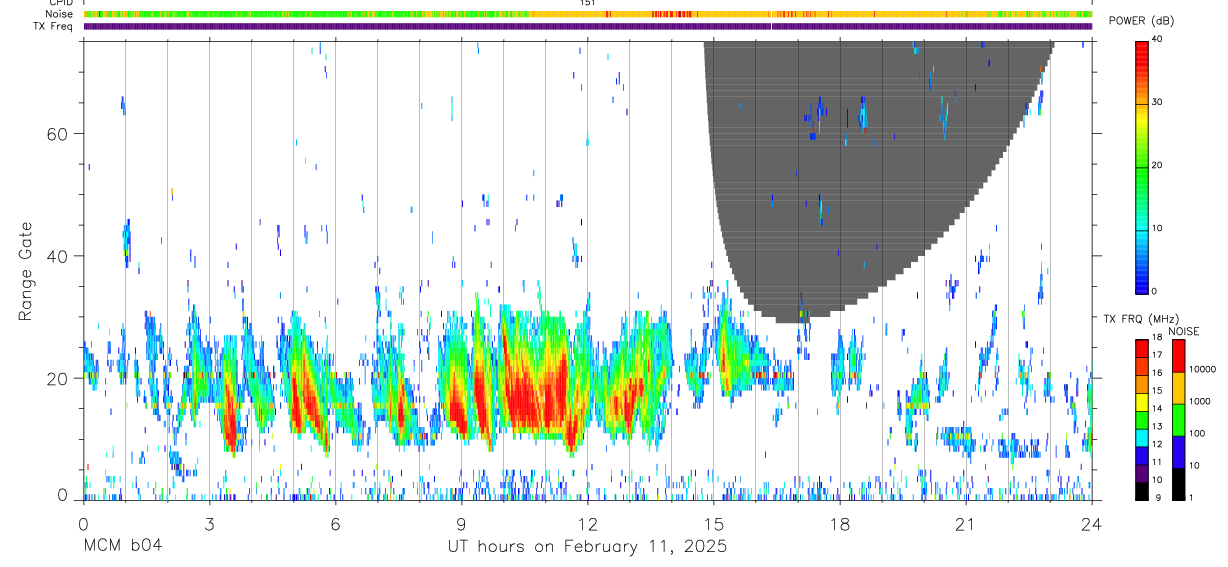Click the 6 hour label on UT axis
Image resolution: width=1228 pixels, height=567 pixels.
(335, 524)
